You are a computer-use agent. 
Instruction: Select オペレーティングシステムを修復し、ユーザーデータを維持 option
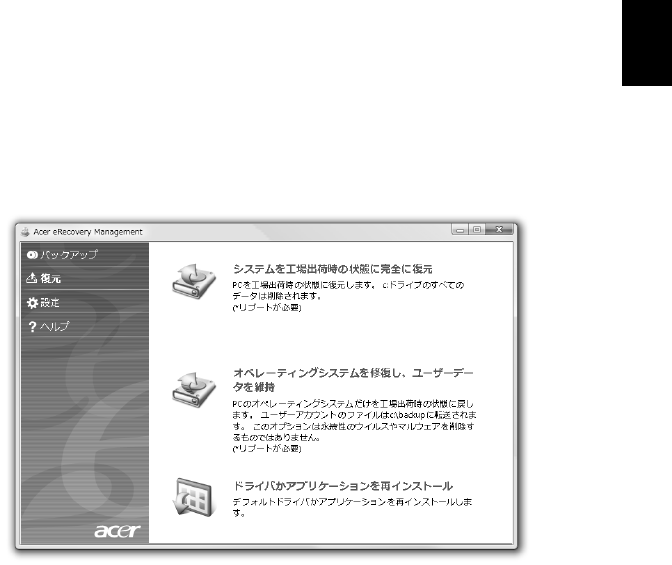[353, 380]
